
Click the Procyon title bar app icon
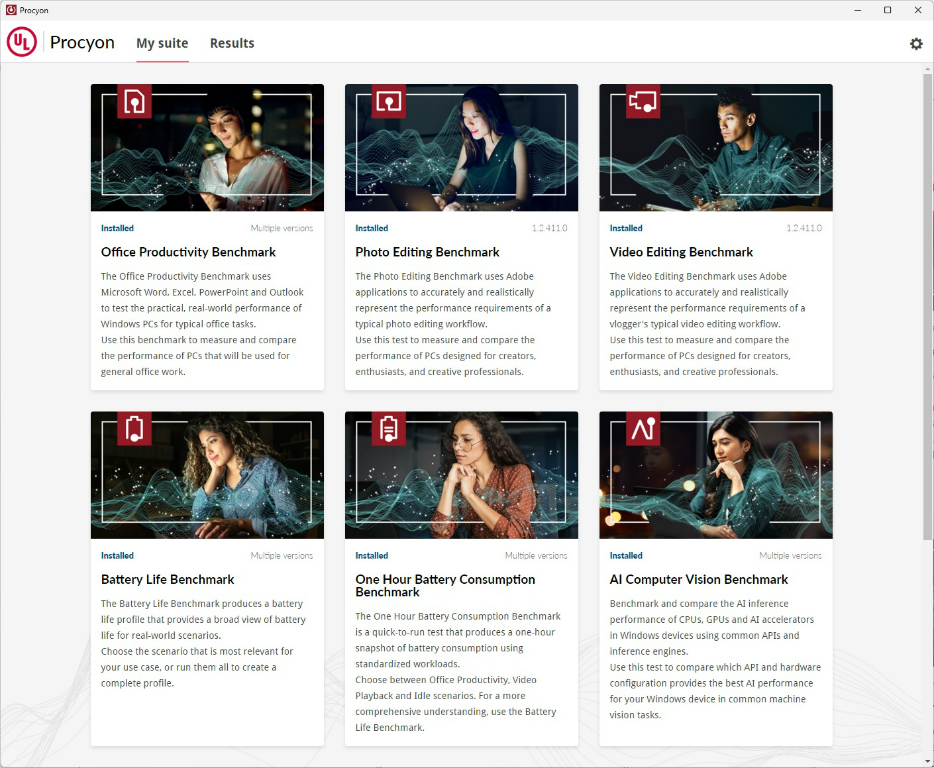coord(11,10)
